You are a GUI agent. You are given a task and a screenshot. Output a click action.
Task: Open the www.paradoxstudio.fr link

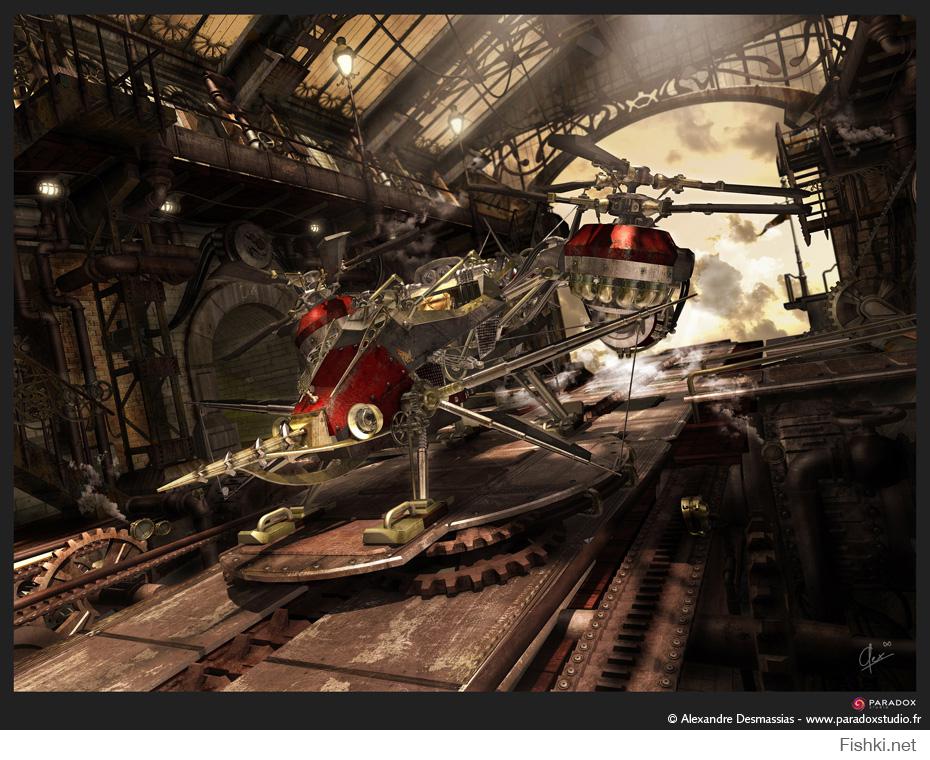click(x=863, y=719)
